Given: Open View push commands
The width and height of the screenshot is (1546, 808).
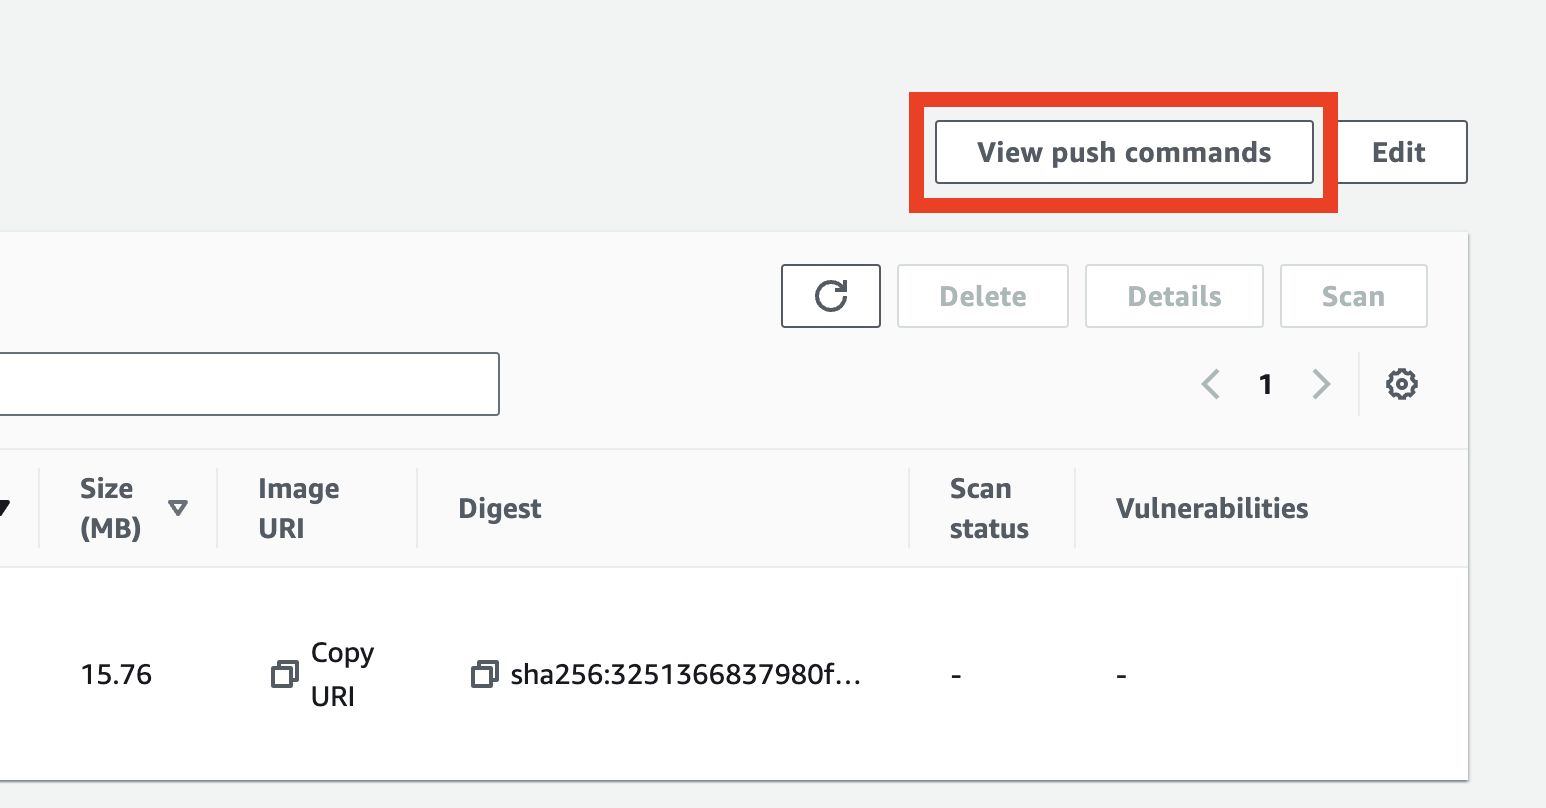Looking at the screenshot, I should tap(1124, 152).
